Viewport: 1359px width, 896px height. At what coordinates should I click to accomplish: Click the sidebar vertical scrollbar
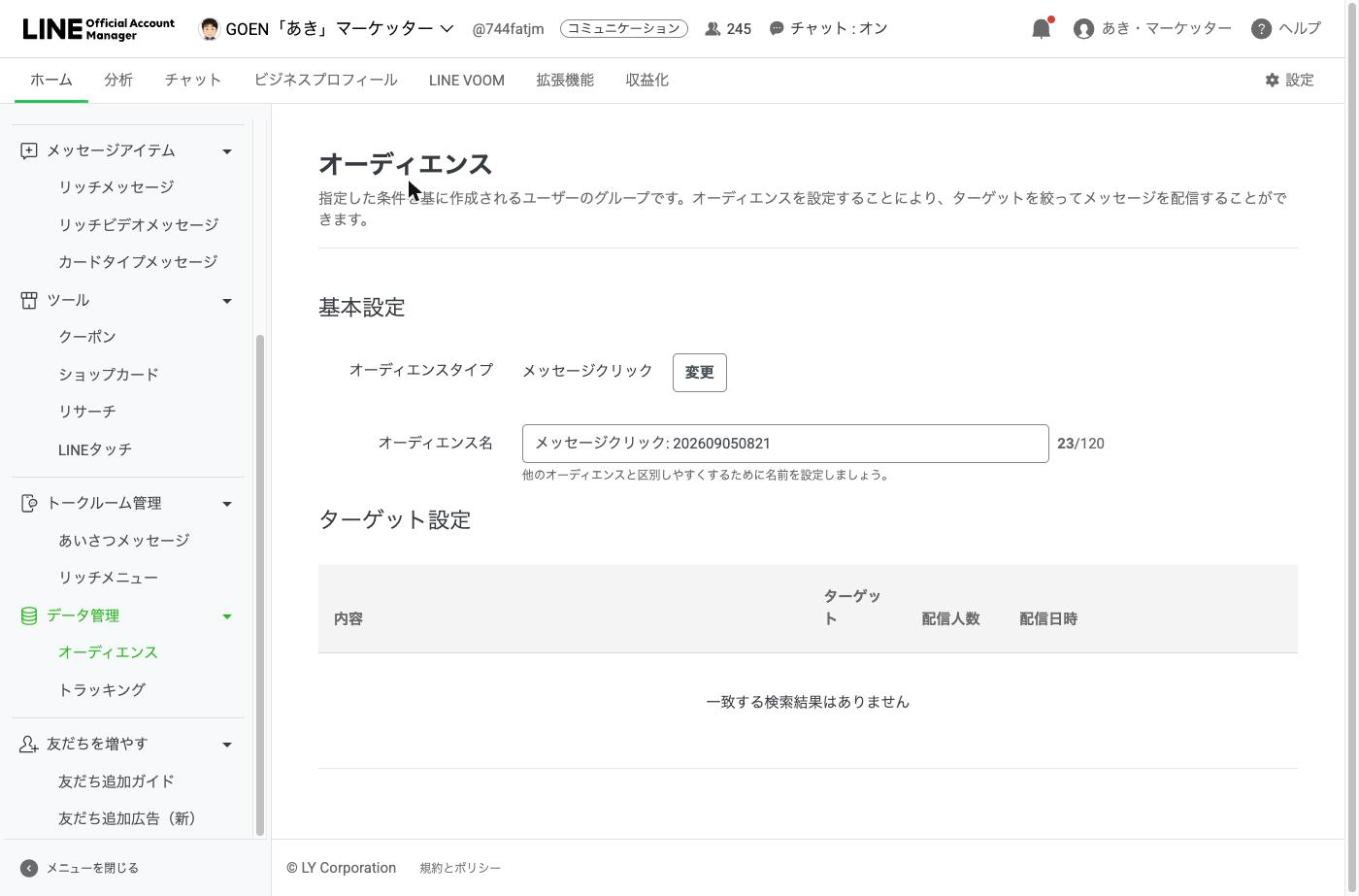coord(261,585)
